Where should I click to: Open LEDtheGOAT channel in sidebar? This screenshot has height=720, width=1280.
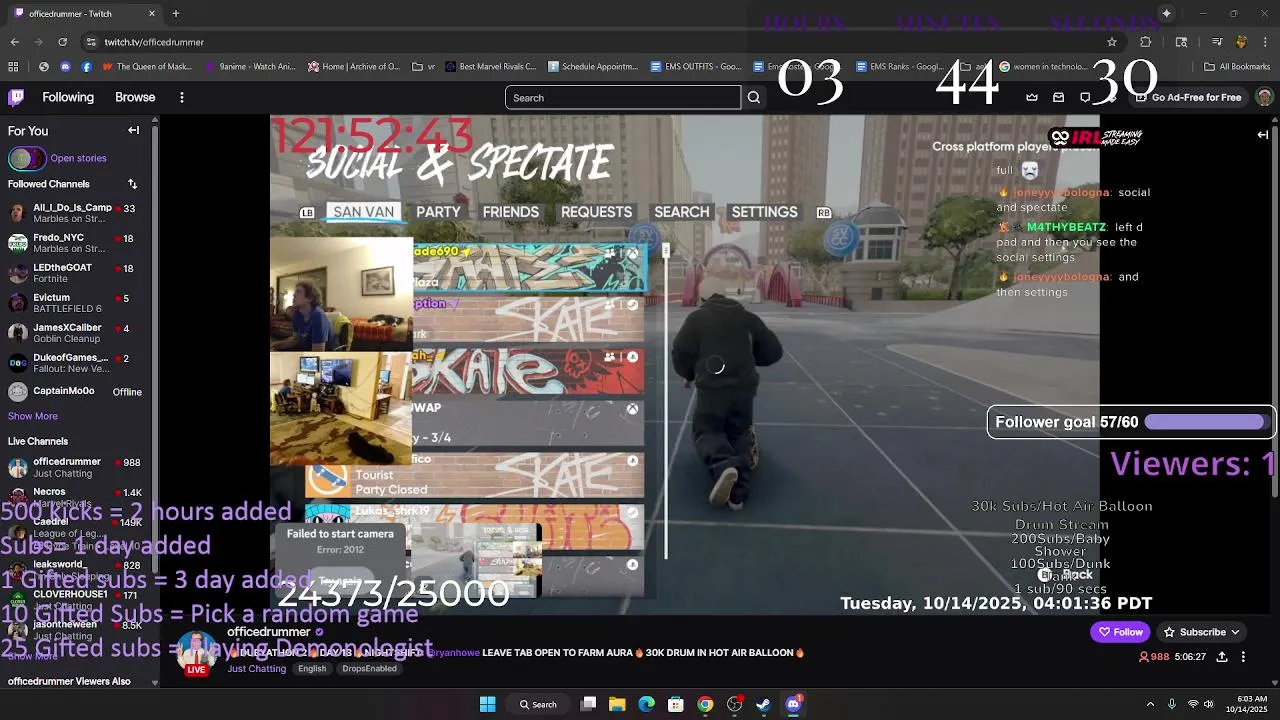click(x=77, y=273)
